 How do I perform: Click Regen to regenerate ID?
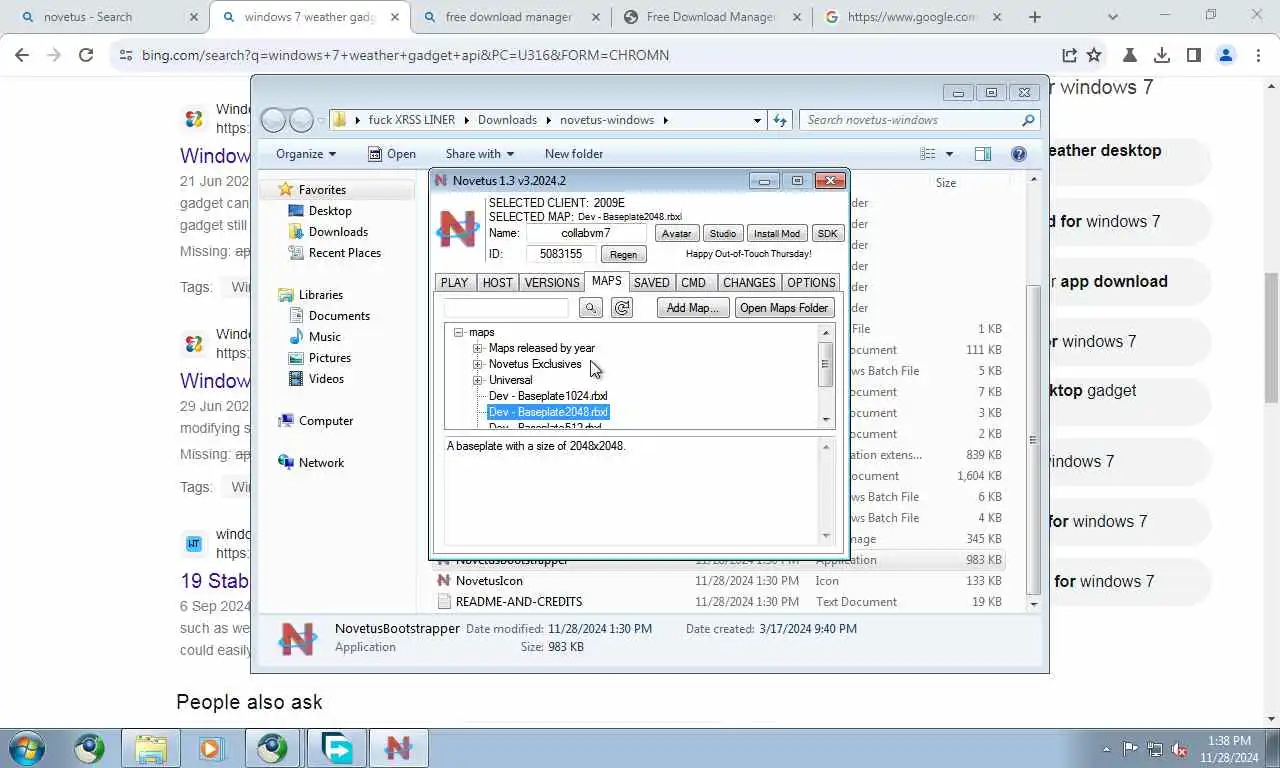[623, 254]
